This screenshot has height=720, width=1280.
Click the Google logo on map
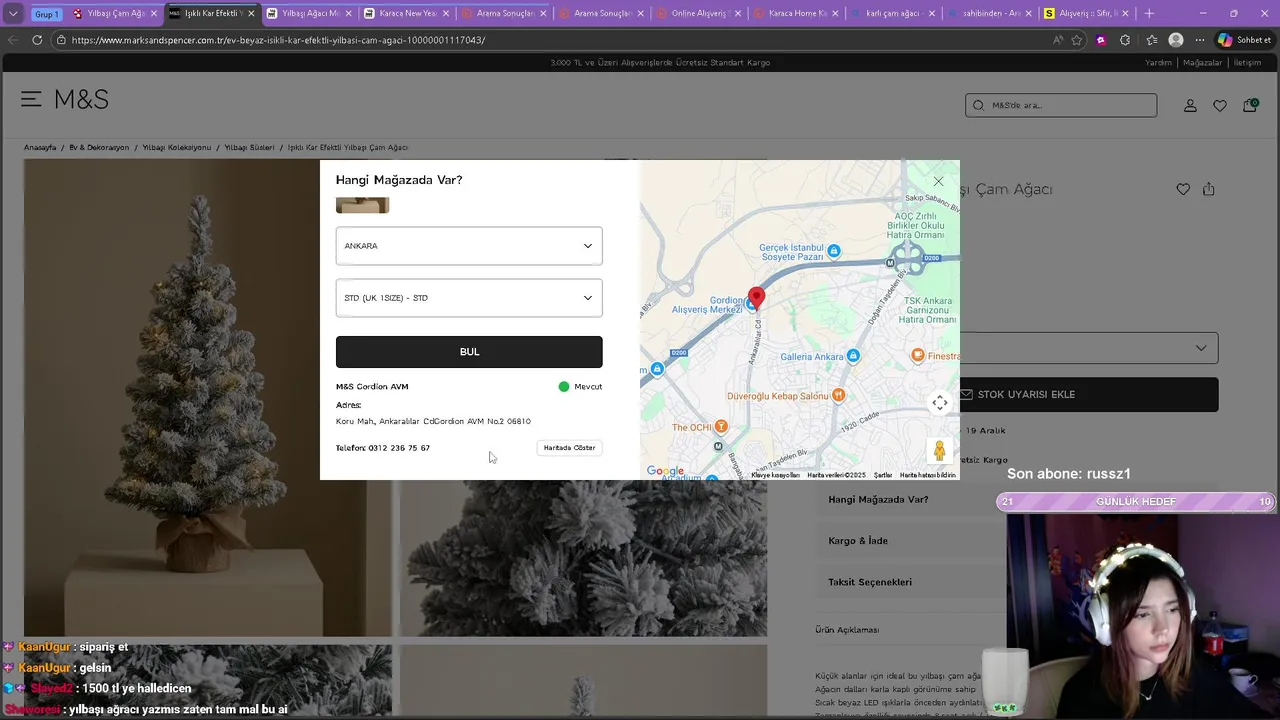tap(665, 472)
